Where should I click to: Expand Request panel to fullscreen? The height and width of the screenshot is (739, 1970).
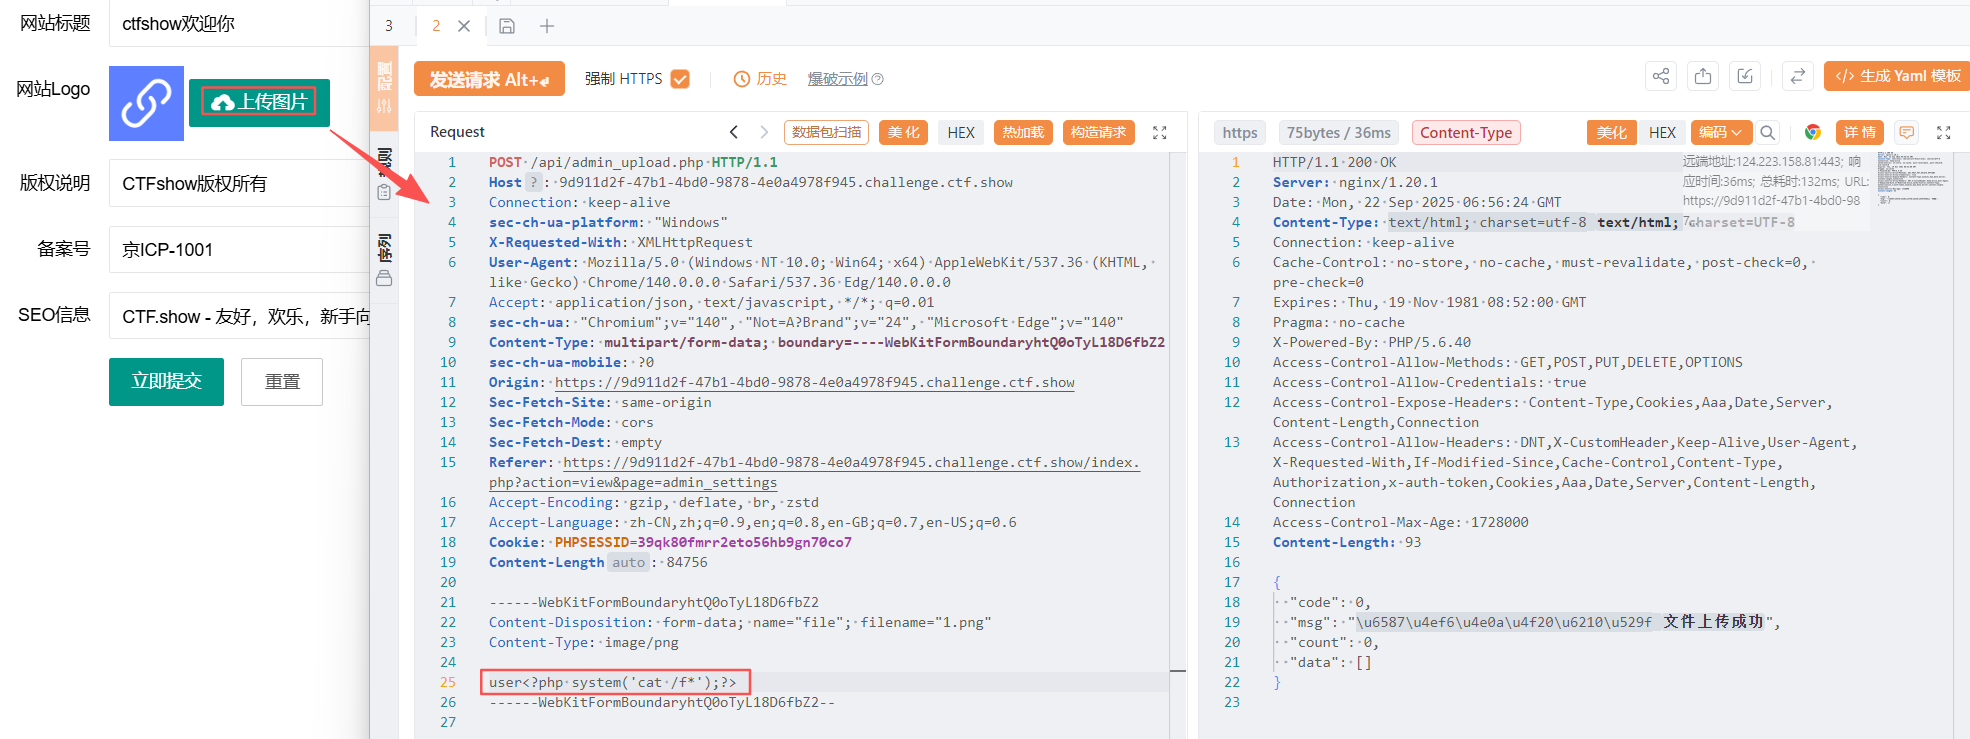[1160, 132]
